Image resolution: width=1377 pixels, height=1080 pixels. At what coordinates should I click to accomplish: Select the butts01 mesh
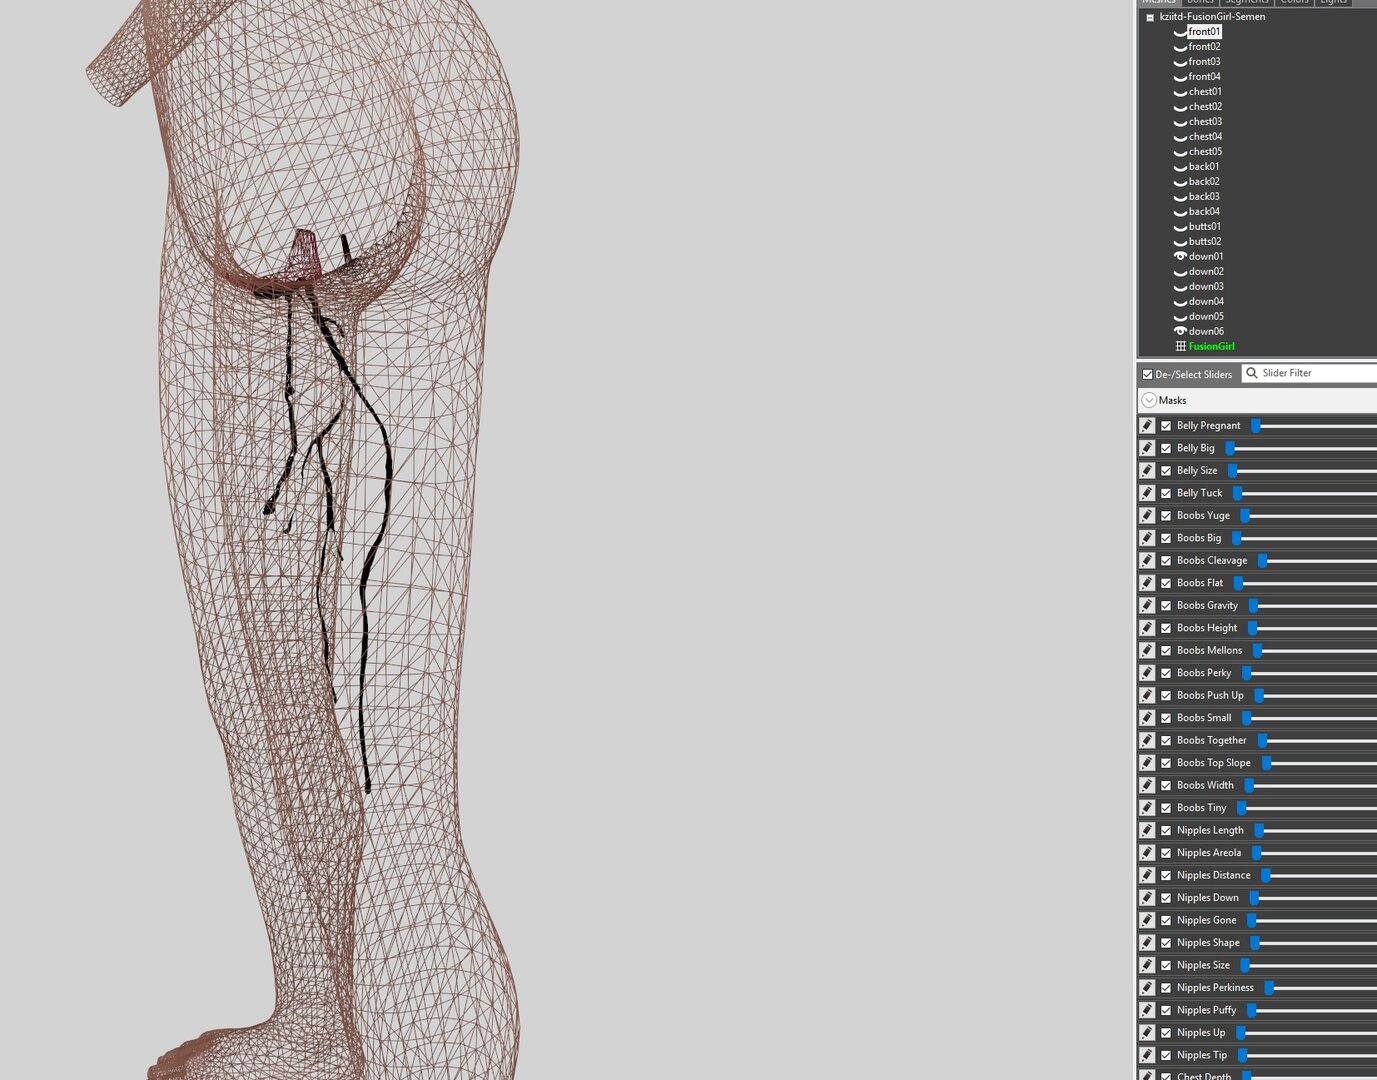[1205, 227]
